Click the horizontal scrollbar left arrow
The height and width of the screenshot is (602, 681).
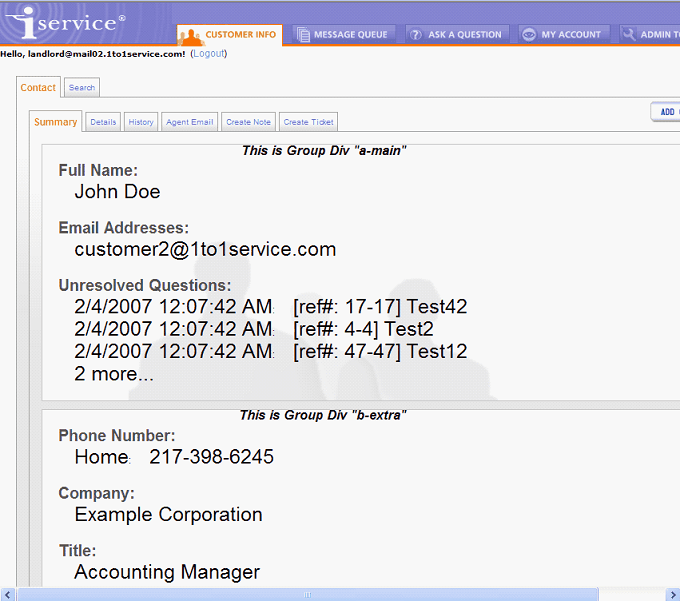pyautogui.click(x=8, y=594)
